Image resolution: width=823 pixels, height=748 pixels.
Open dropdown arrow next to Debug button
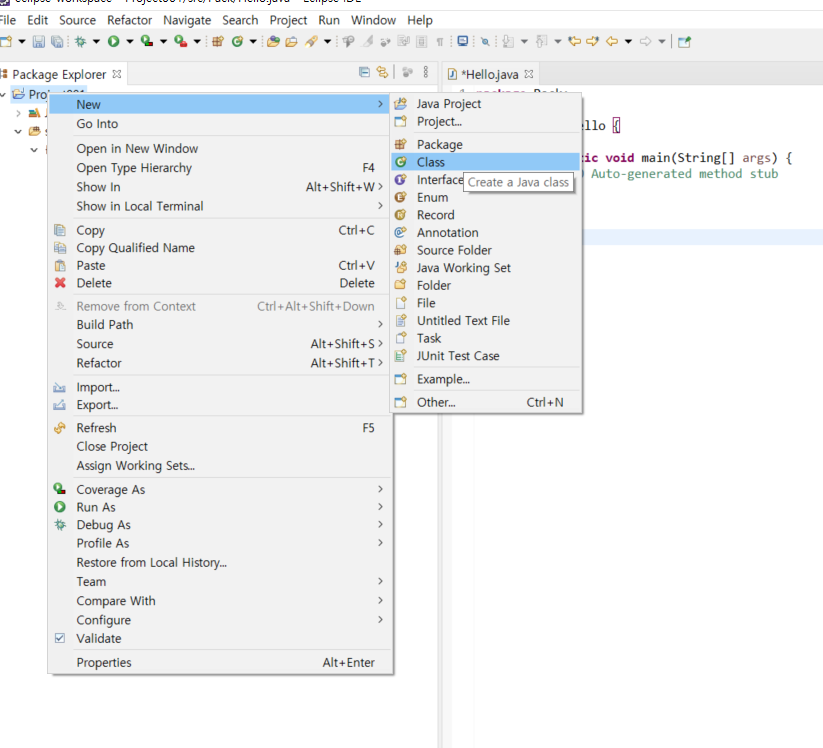pyautogui.click(x=96, y=41)
